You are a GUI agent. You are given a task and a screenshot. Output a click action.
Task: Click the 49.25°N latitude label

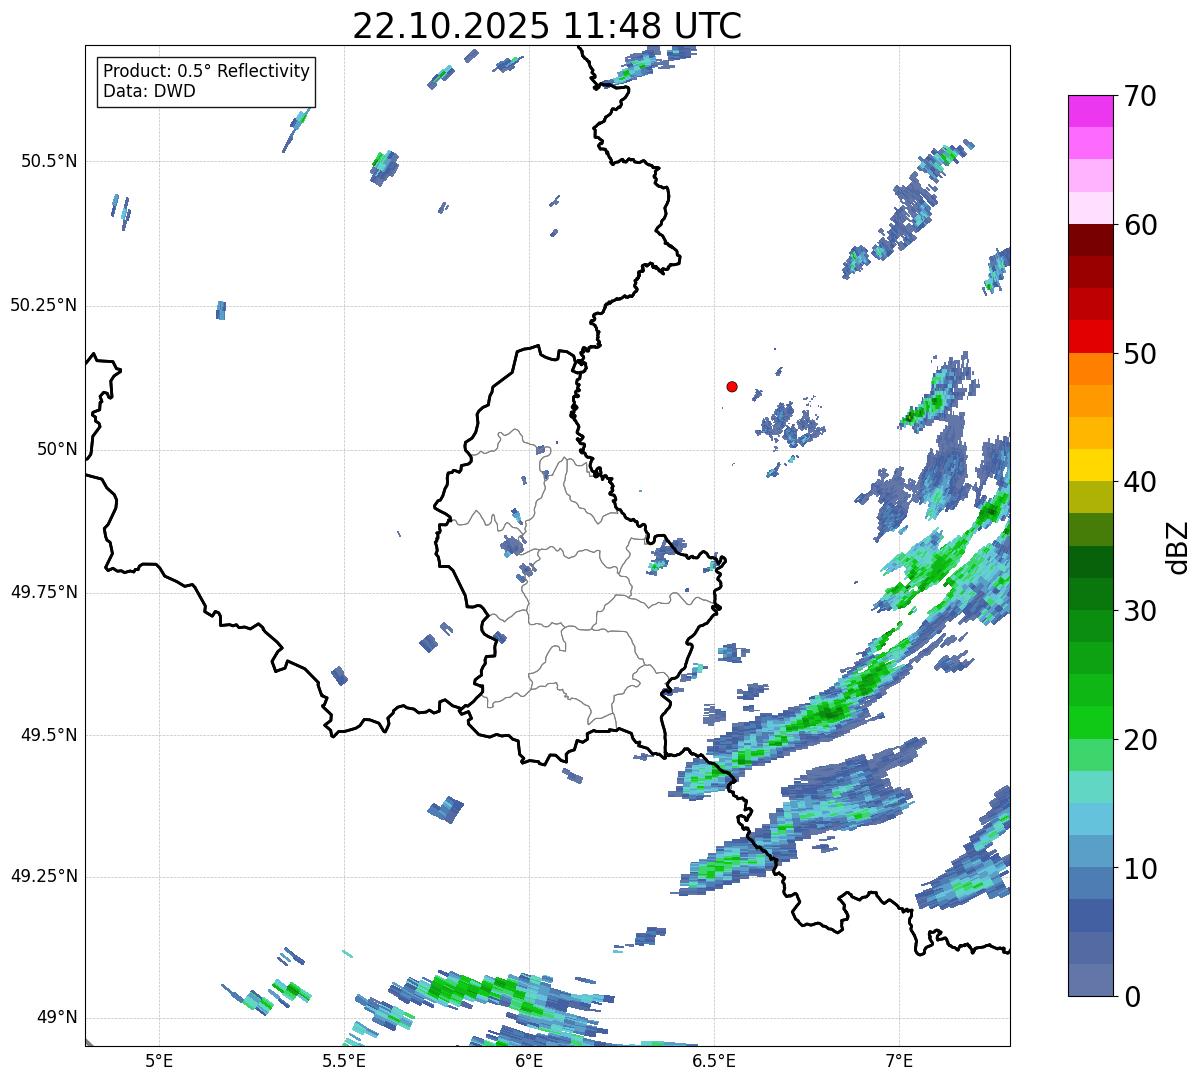tap(43, 876)
